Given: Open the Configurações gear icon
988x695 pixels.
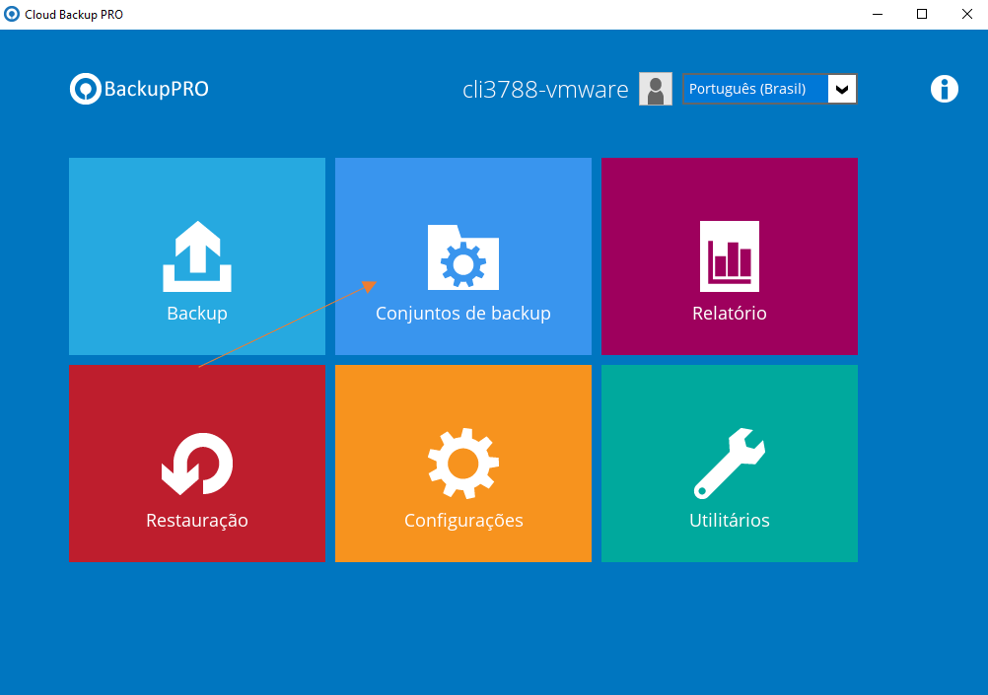Looking at the screenshot, I should pos(463,464).
